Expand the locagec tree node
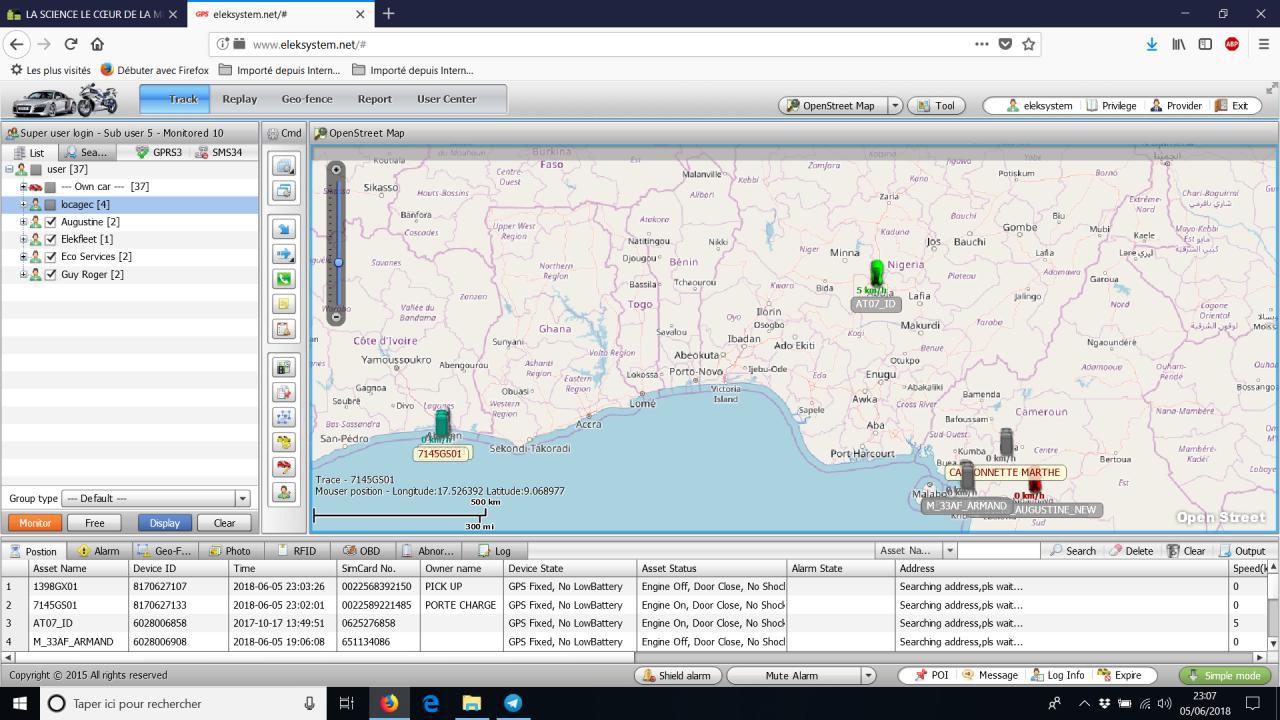Screen dimensions: 1280x720 [23, 205]
